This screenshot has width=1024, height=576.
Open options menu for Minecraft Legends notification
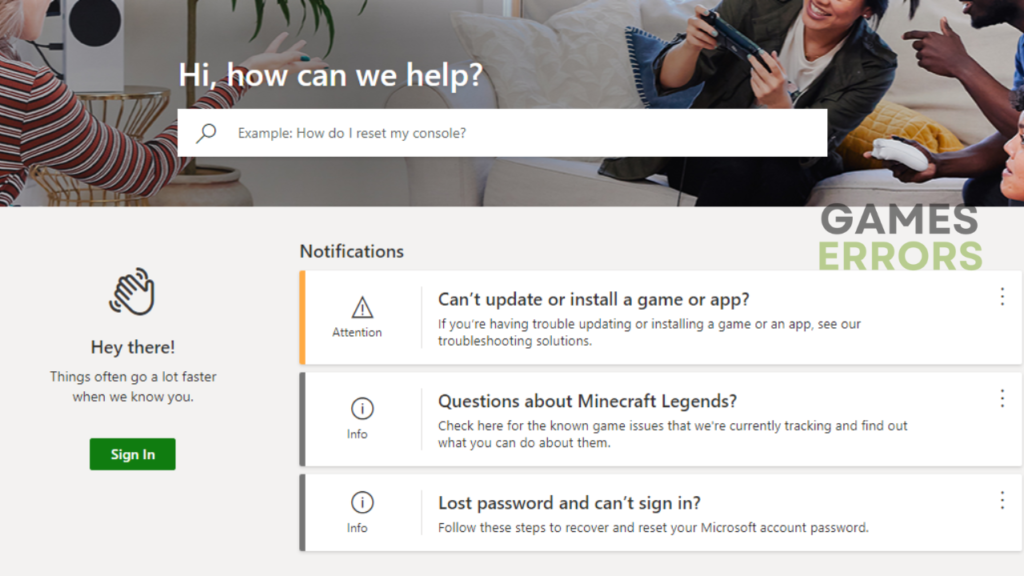tap(1002, 399)
